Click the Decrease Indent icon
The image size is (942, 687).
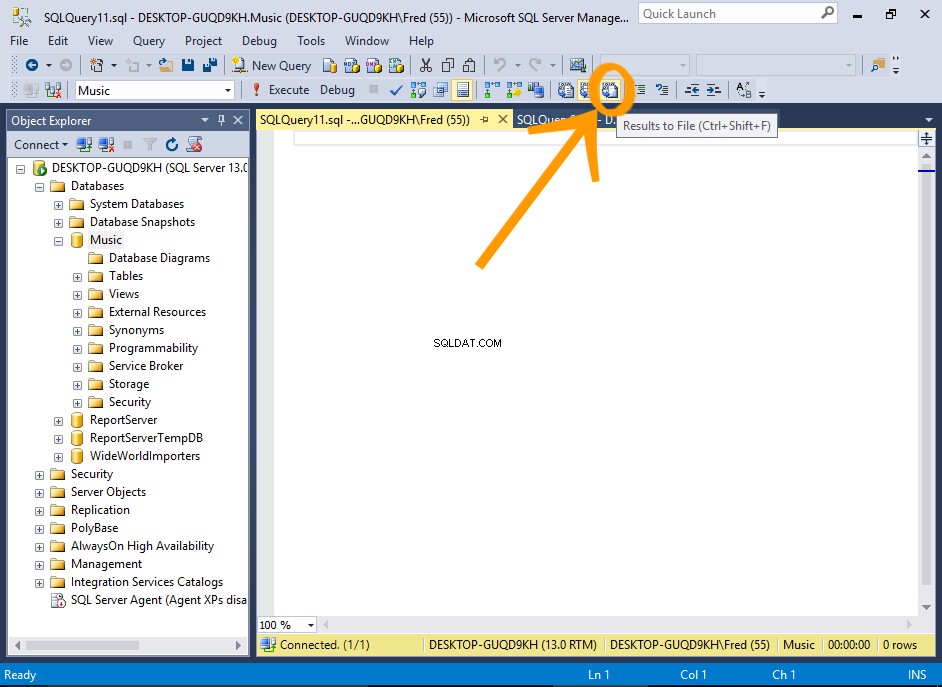[692, 90]
